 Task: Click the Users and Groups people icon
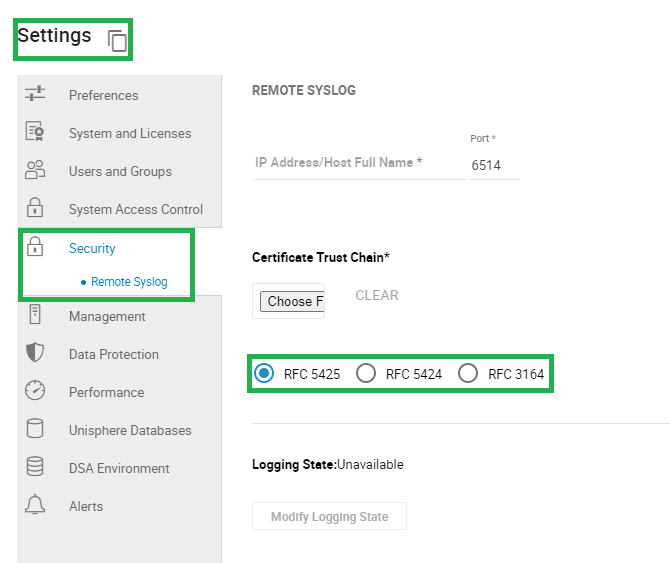click(35, 170)
